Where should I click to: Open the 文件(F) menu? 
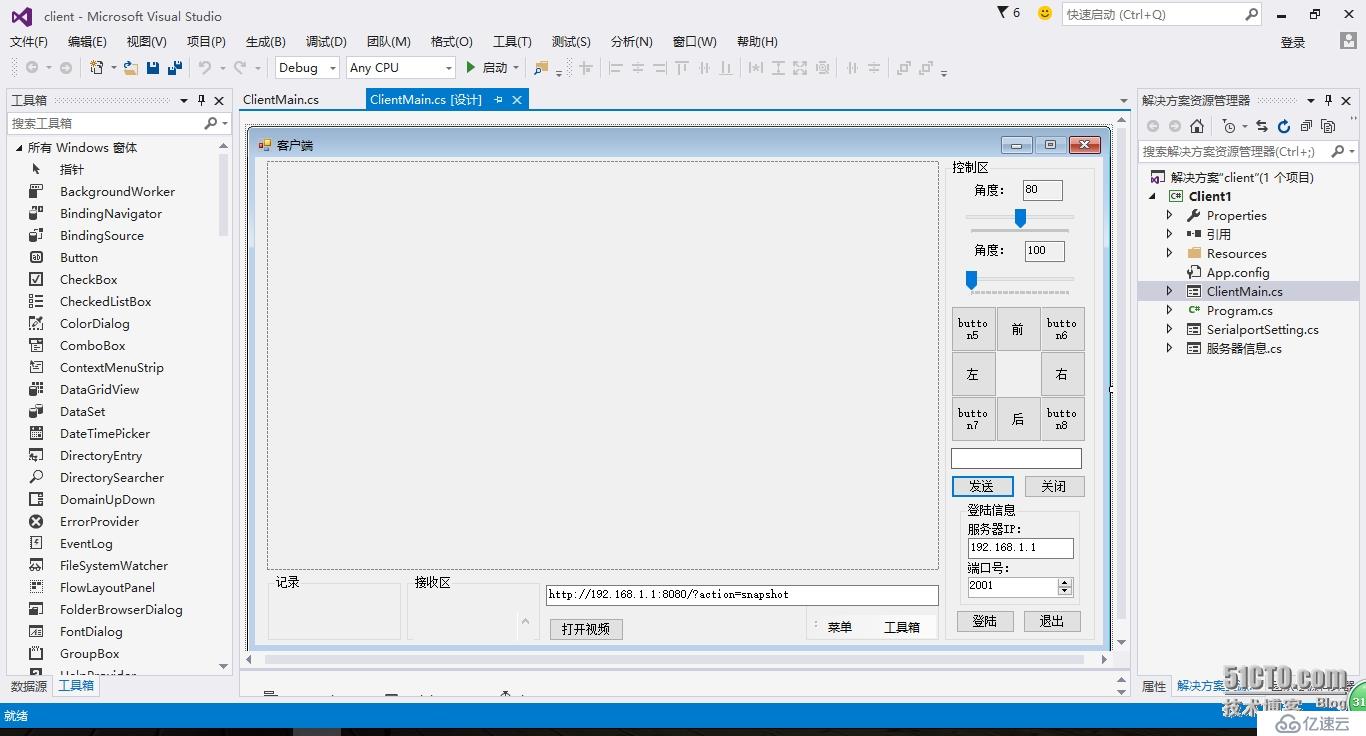pyautogui.click(x=29, y=41)
